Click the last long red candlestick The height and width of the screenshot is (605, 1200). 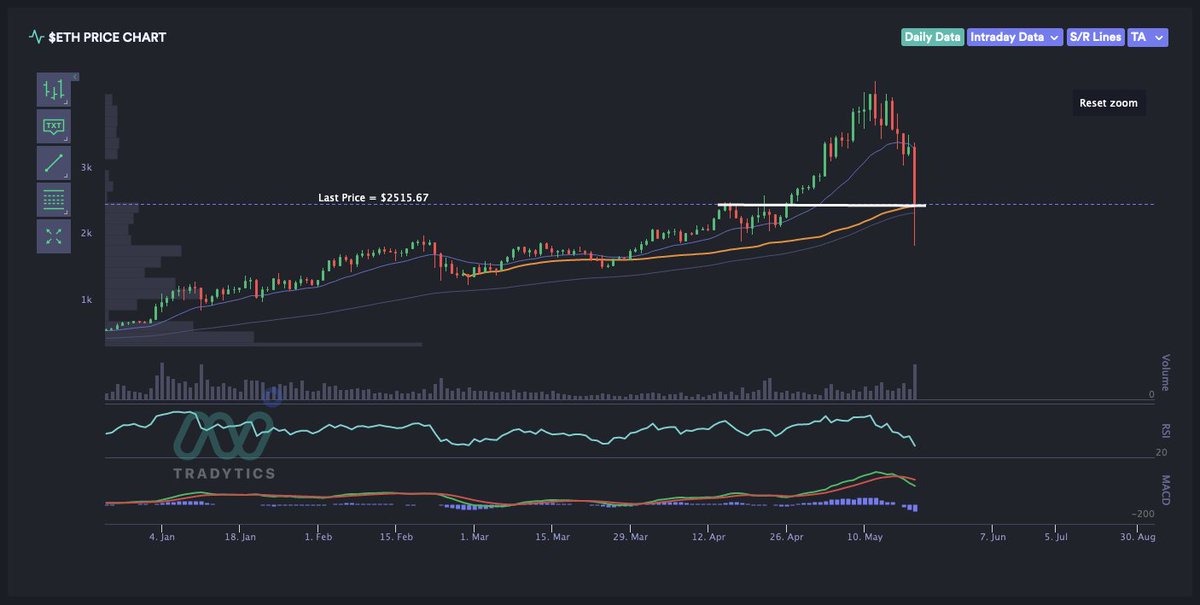click(915, 194)
